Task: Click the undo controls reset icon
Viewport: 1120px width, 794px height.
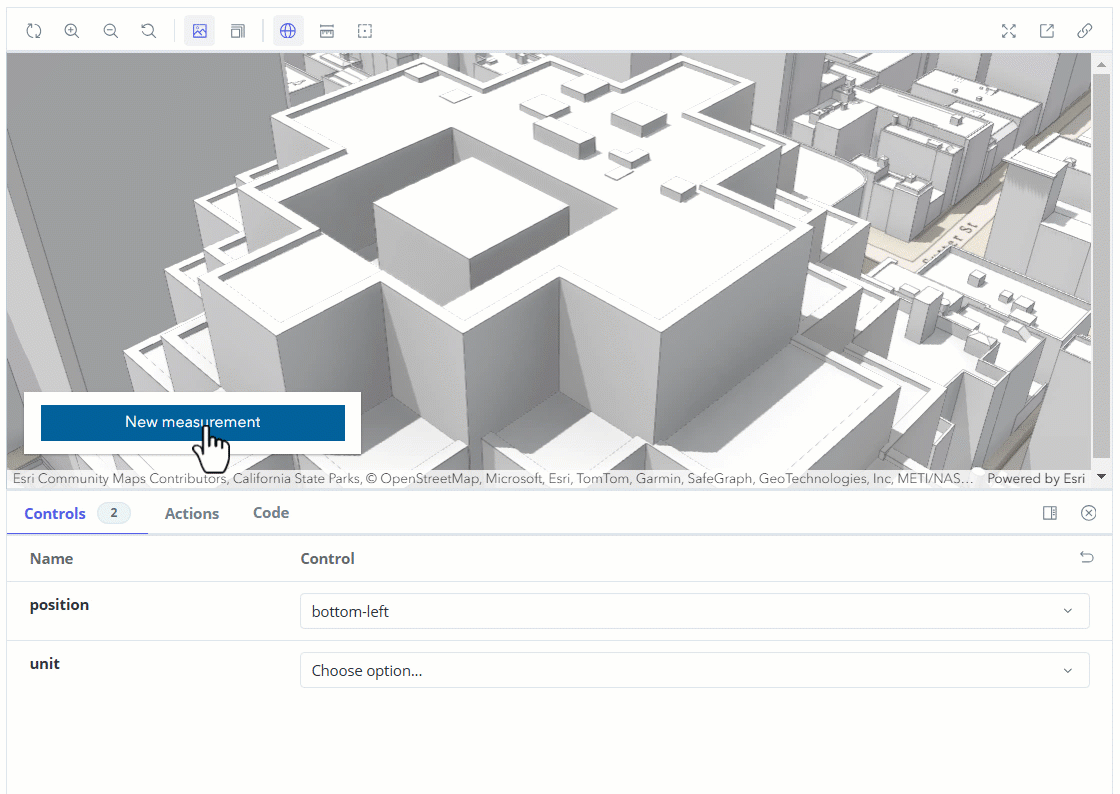Action: (1087, 557)
